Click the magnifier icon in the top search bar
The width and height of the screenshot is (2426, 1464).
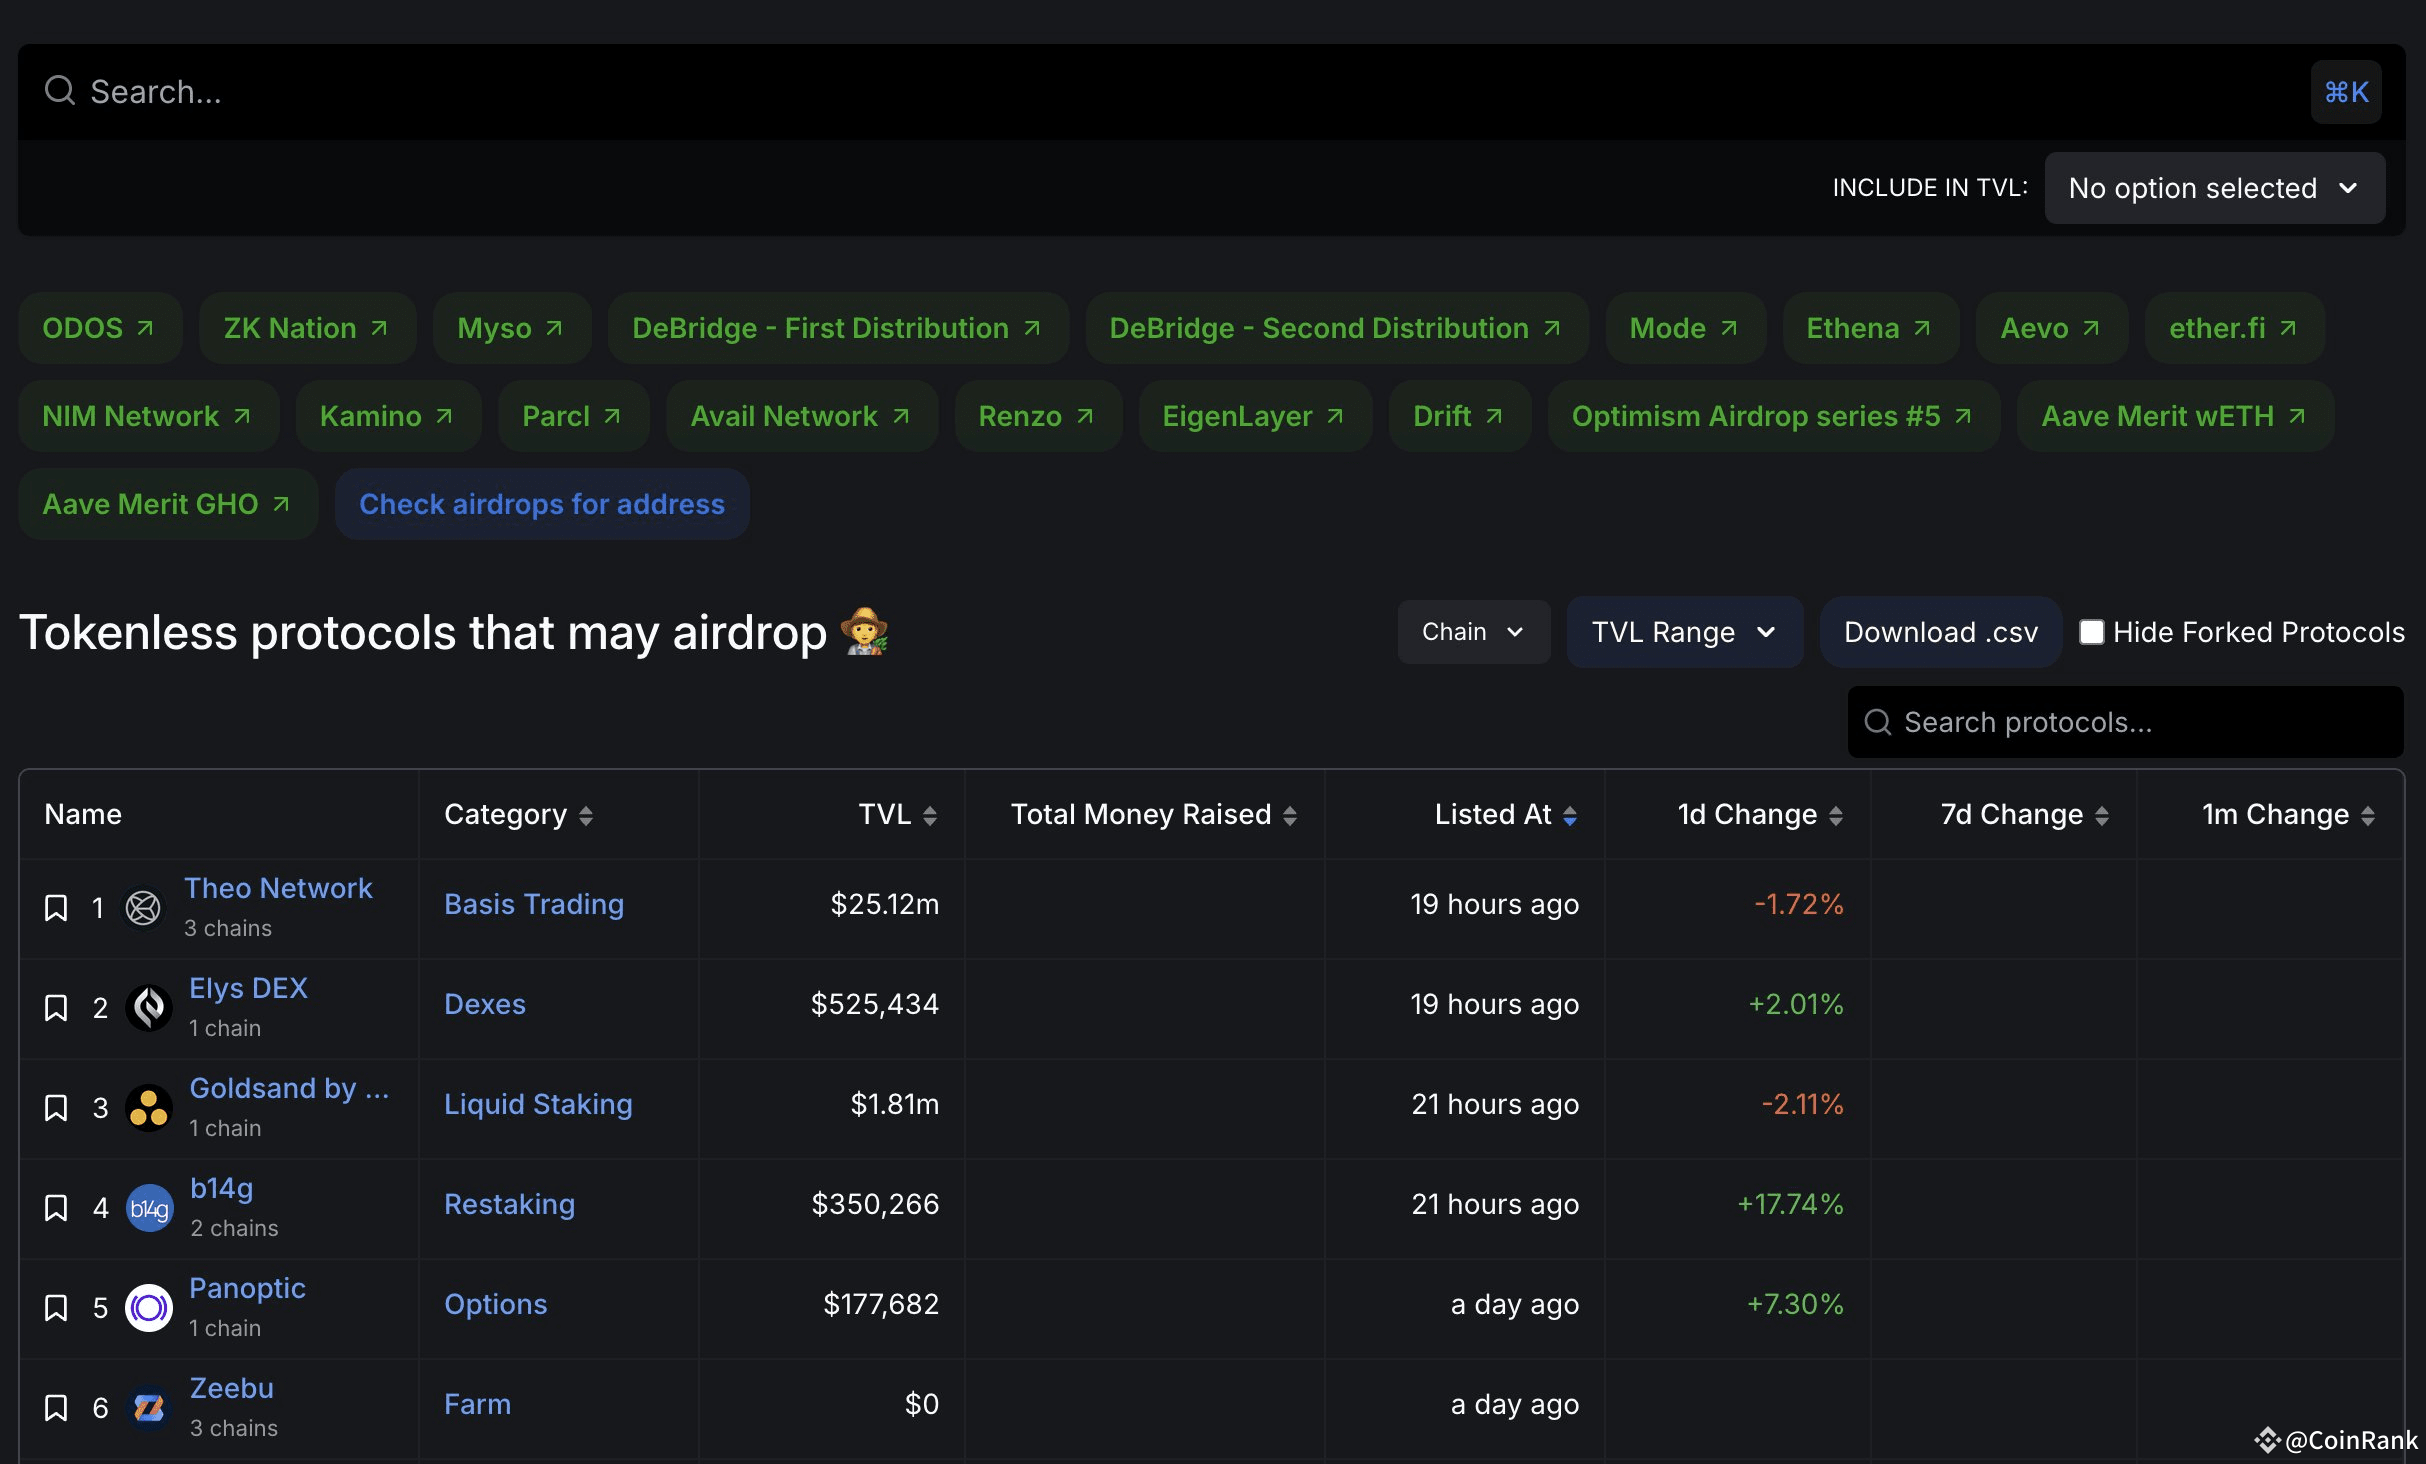[x=59, y=90]
